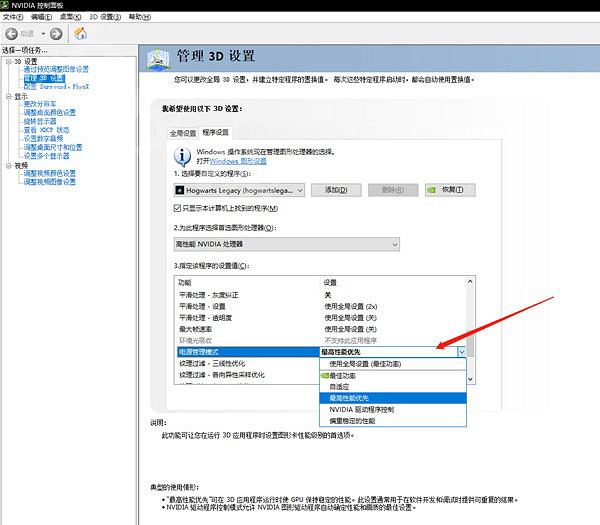
Task: Click the blue info icon beside Windows notice
Action: 183,155
